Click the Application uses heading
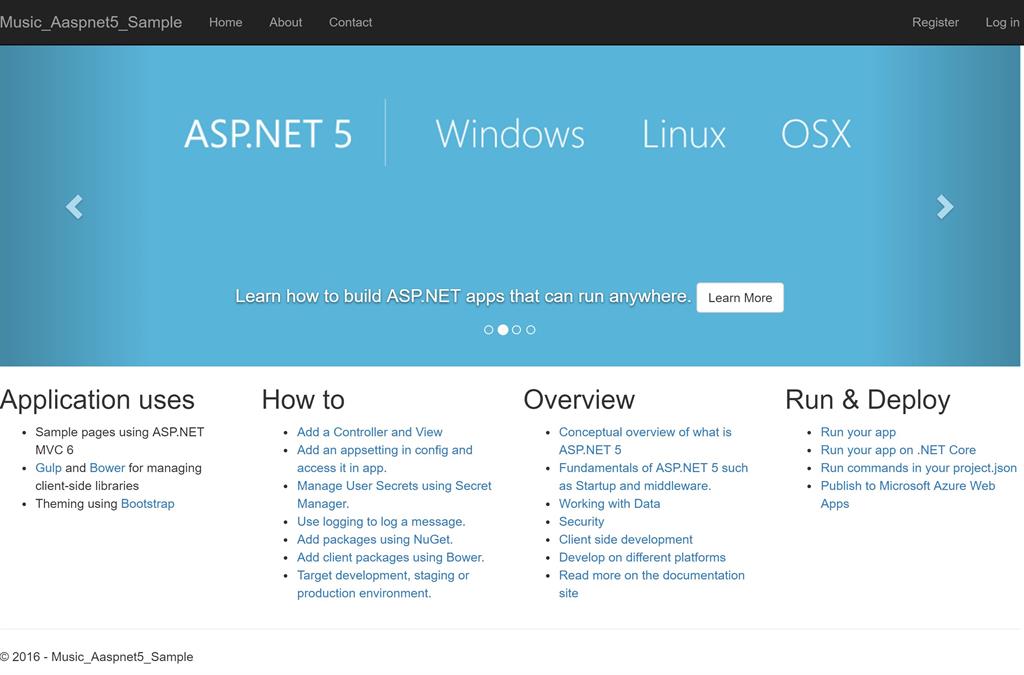The height and width of the screenshot is (675, 1024). [x=97, y=400]
